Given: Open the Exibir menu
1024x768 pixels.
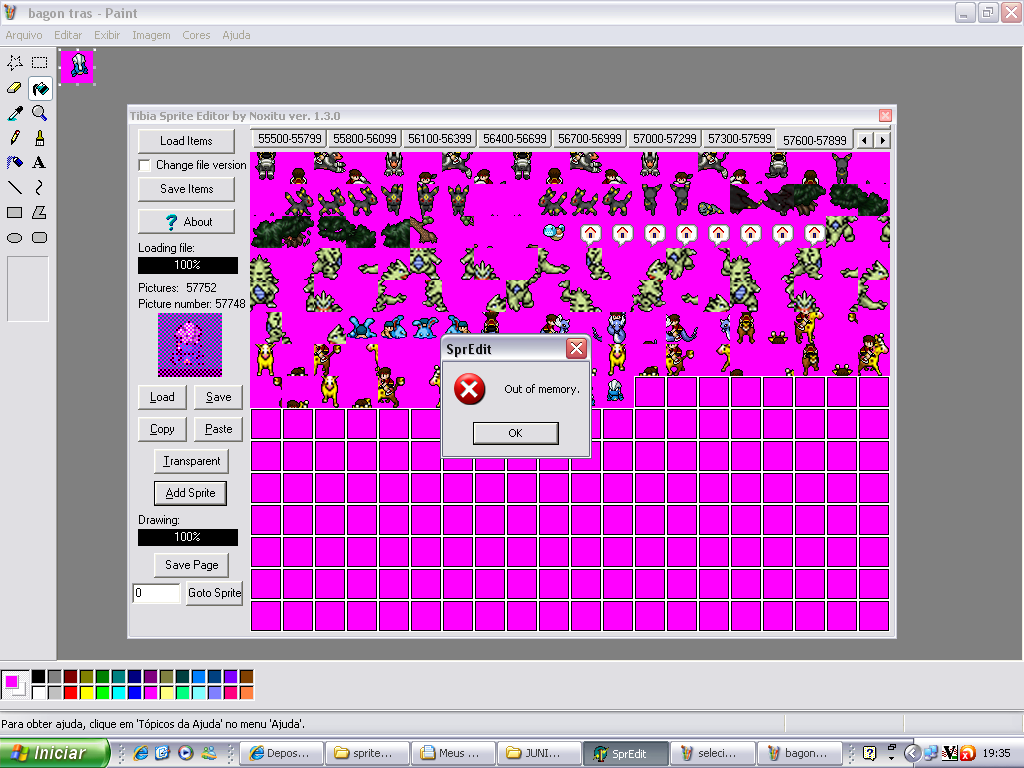Looking at the screenshot, I should (x=107, y=35).
